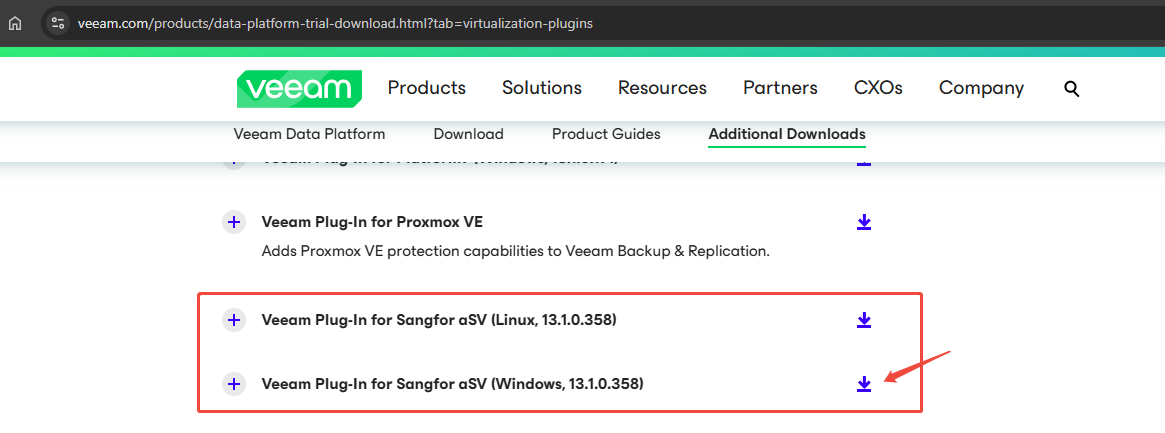Click the partially hidden top download icon
The width and height of the screenshot is (1165, 433).
[863, 161]
